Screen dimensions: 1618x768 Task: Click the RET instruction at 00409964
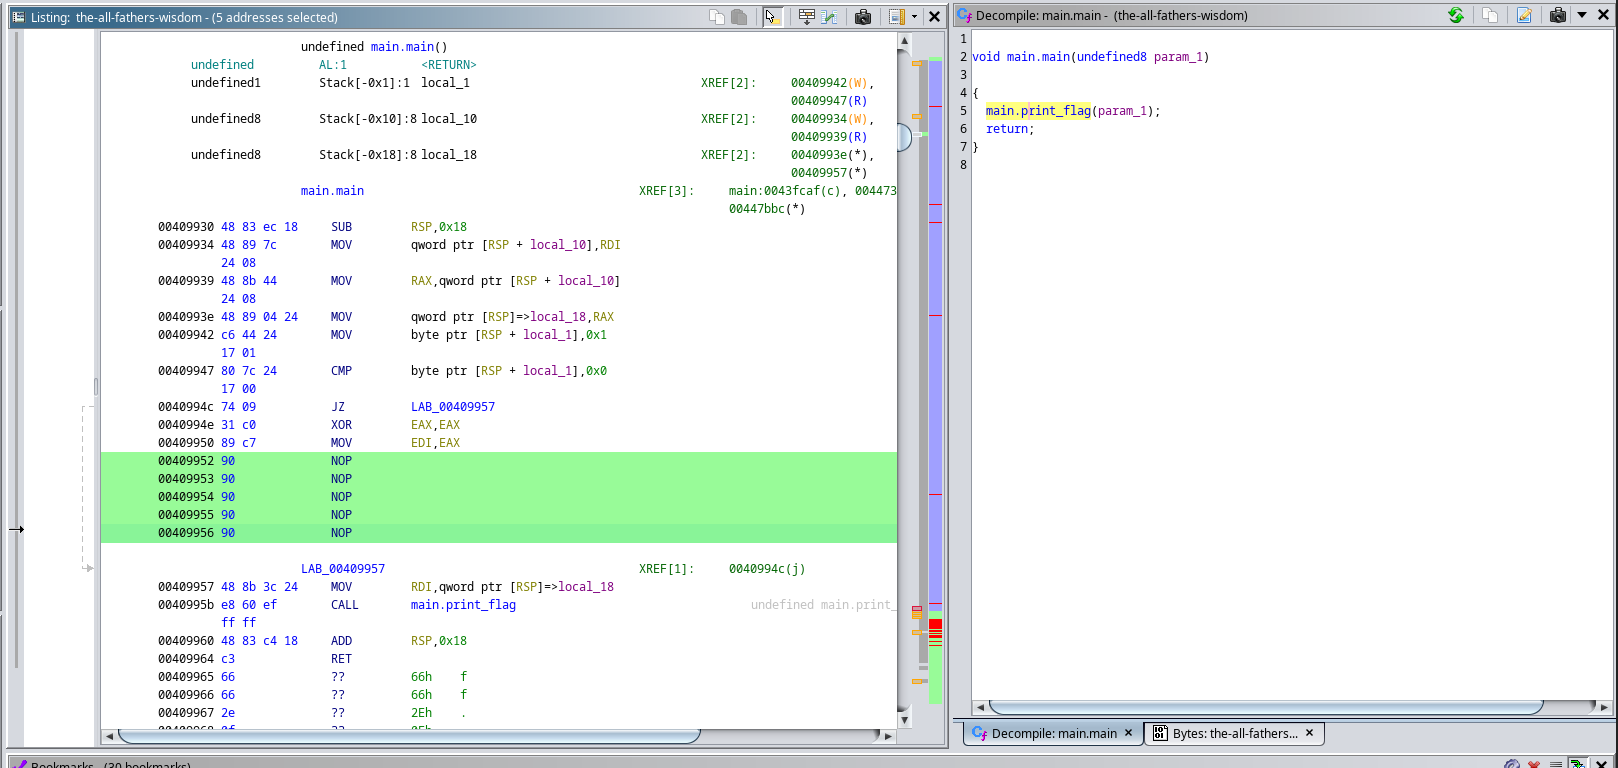pyautogui.click(x=341, y=659)
